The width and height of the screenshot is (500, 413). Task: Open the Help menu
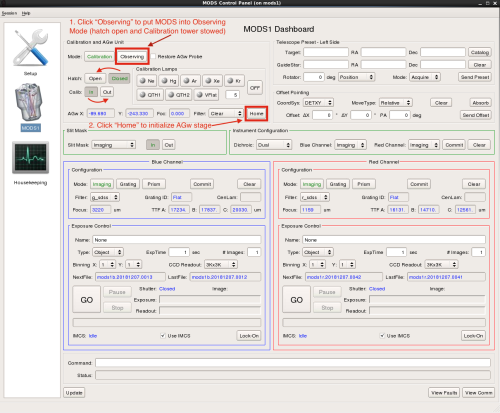click(26, 13)
